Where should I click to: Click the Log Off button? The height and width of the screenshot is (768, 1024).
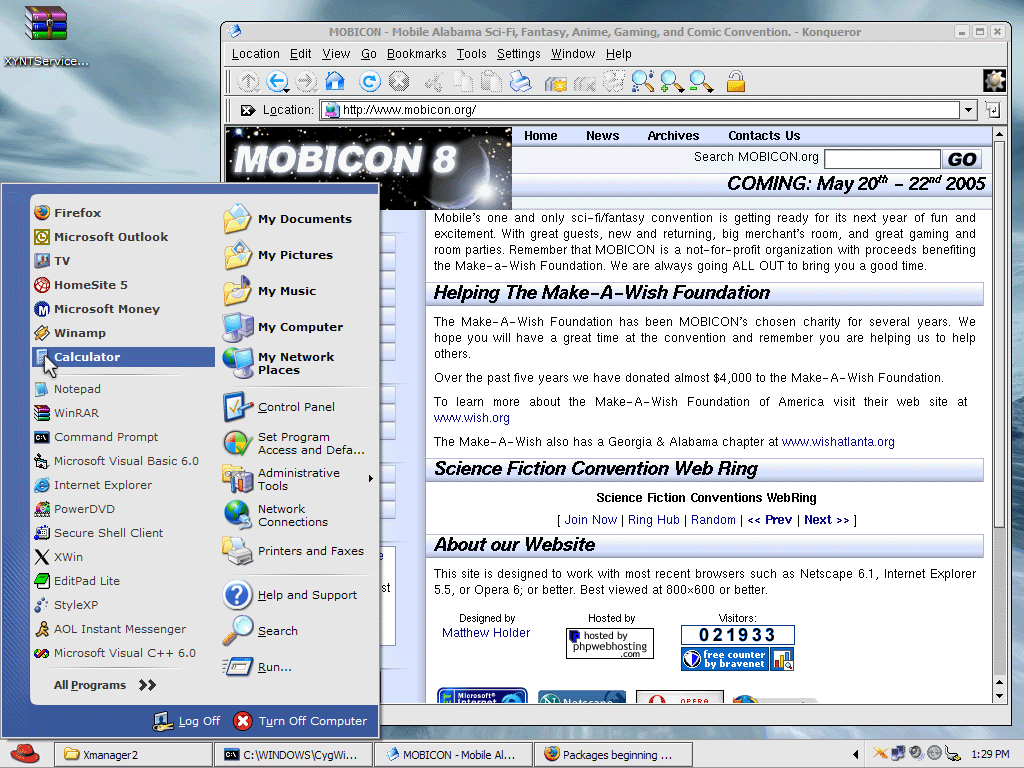click(187, 721)
